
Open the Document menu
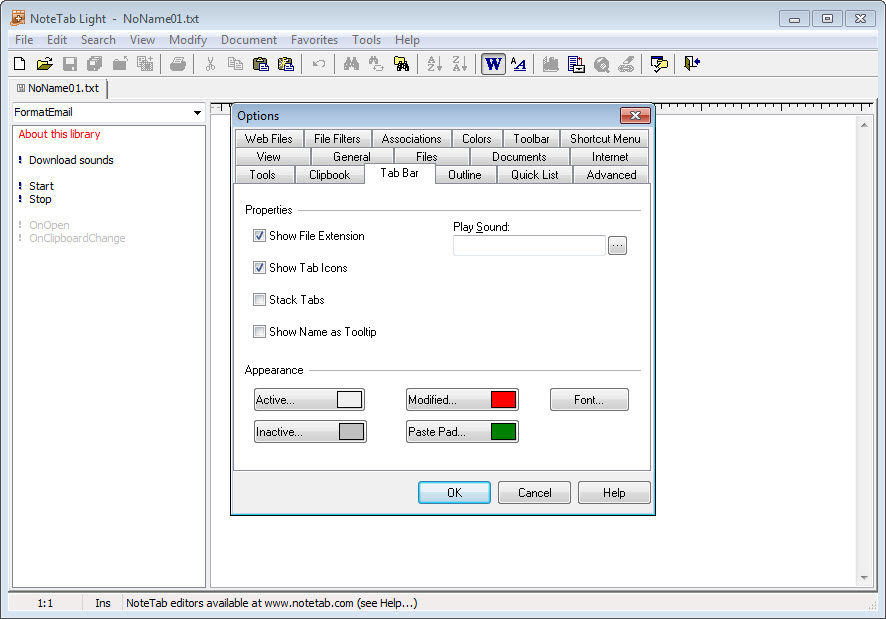point(249,40)
